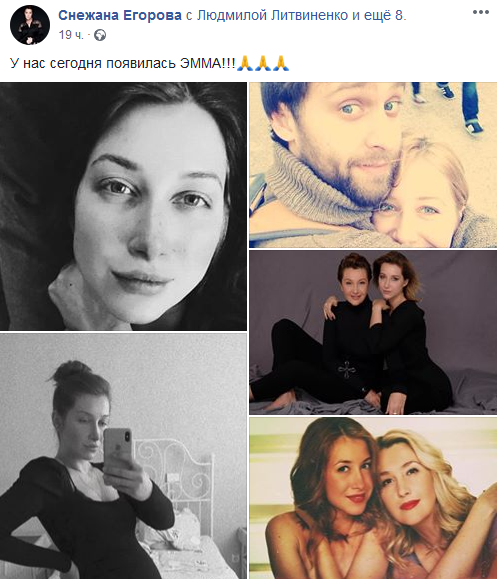Open the couple selfie with the bearded man

pyautogui.click(x=373, y=165)
